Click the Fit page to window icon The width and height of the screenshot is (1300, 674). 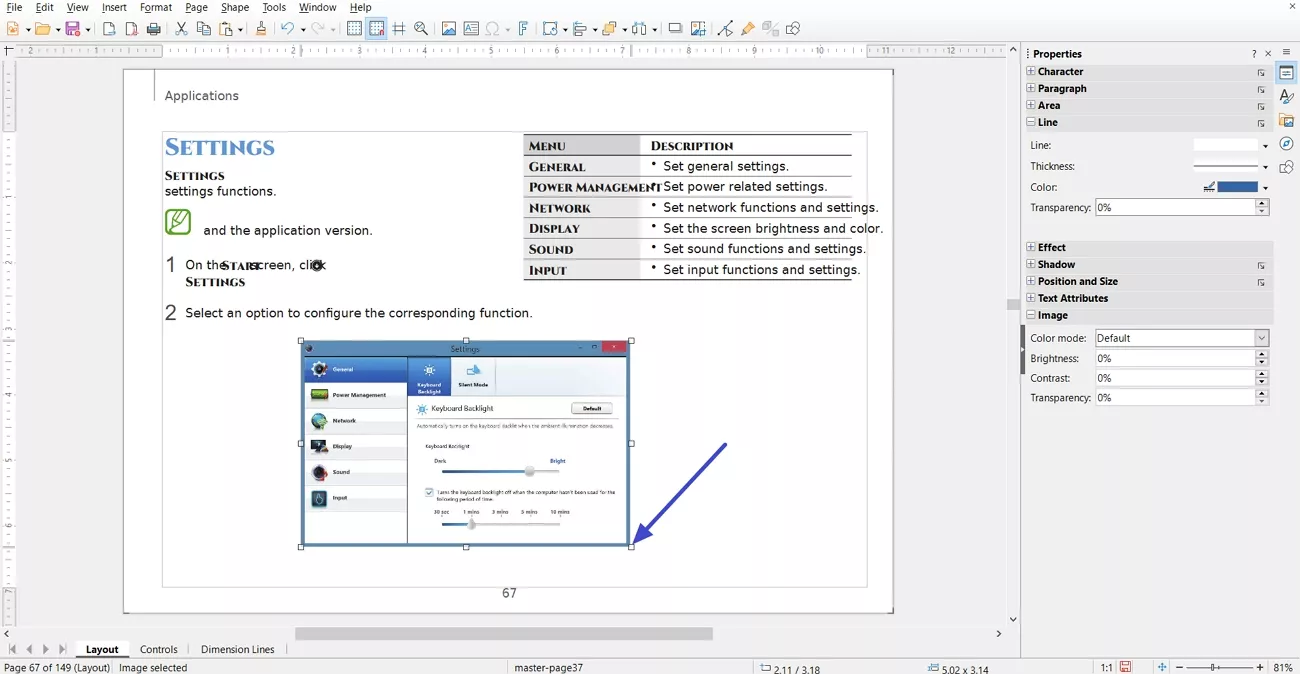(x=1162, y=667)
